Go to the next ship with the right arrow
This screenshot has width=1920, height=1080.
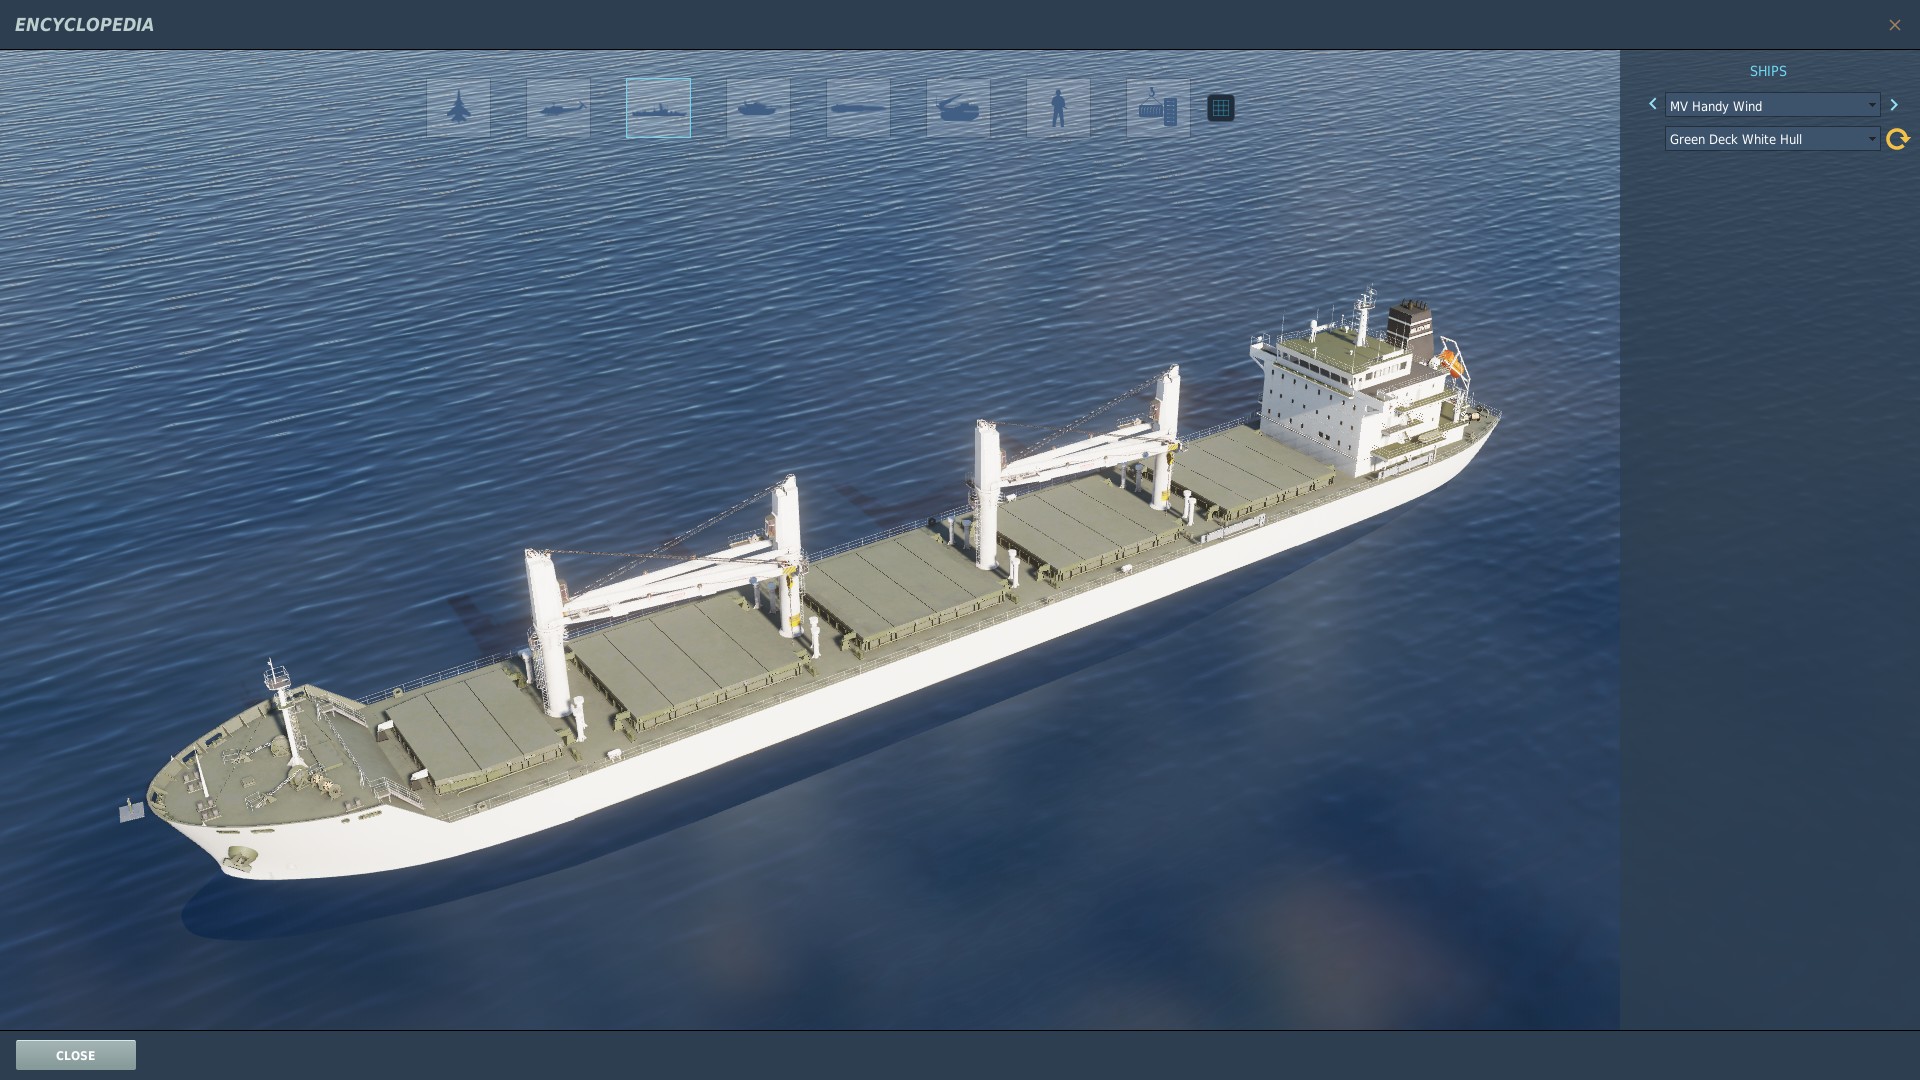(1893, 105)
